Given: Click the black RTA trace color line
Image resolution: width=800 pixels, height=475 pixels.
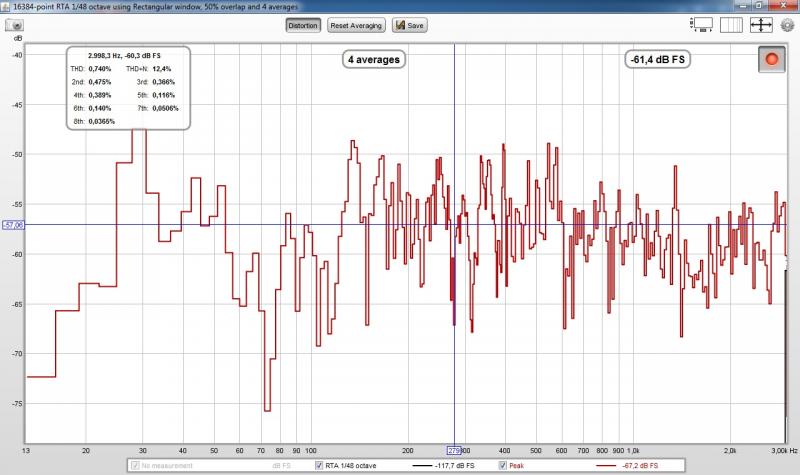Looking at the screenshot, I should [x=421, y=466].
